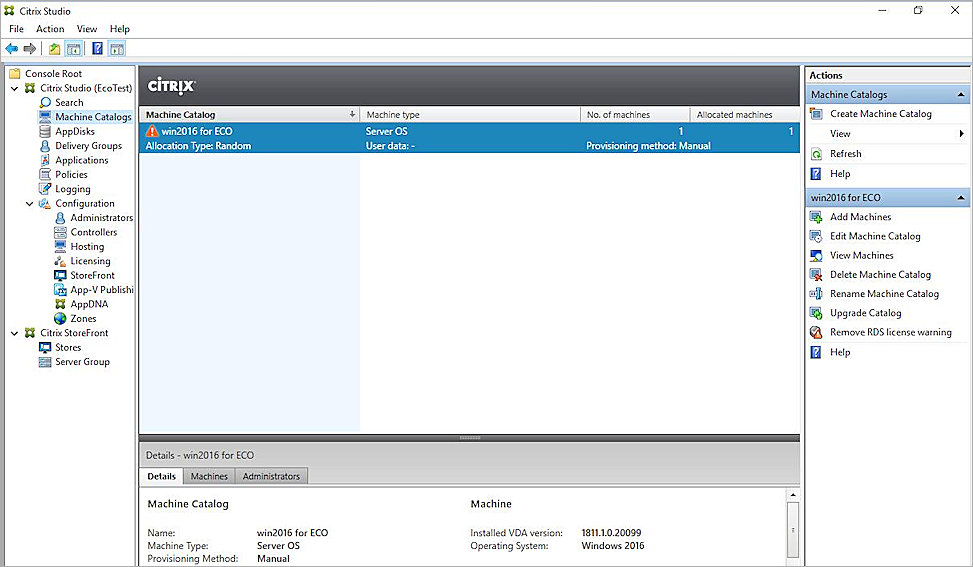The width and height of the screenshot is (973, 567).
Task: Click the back arrow toolbar icon
Action: coord(12,48)
